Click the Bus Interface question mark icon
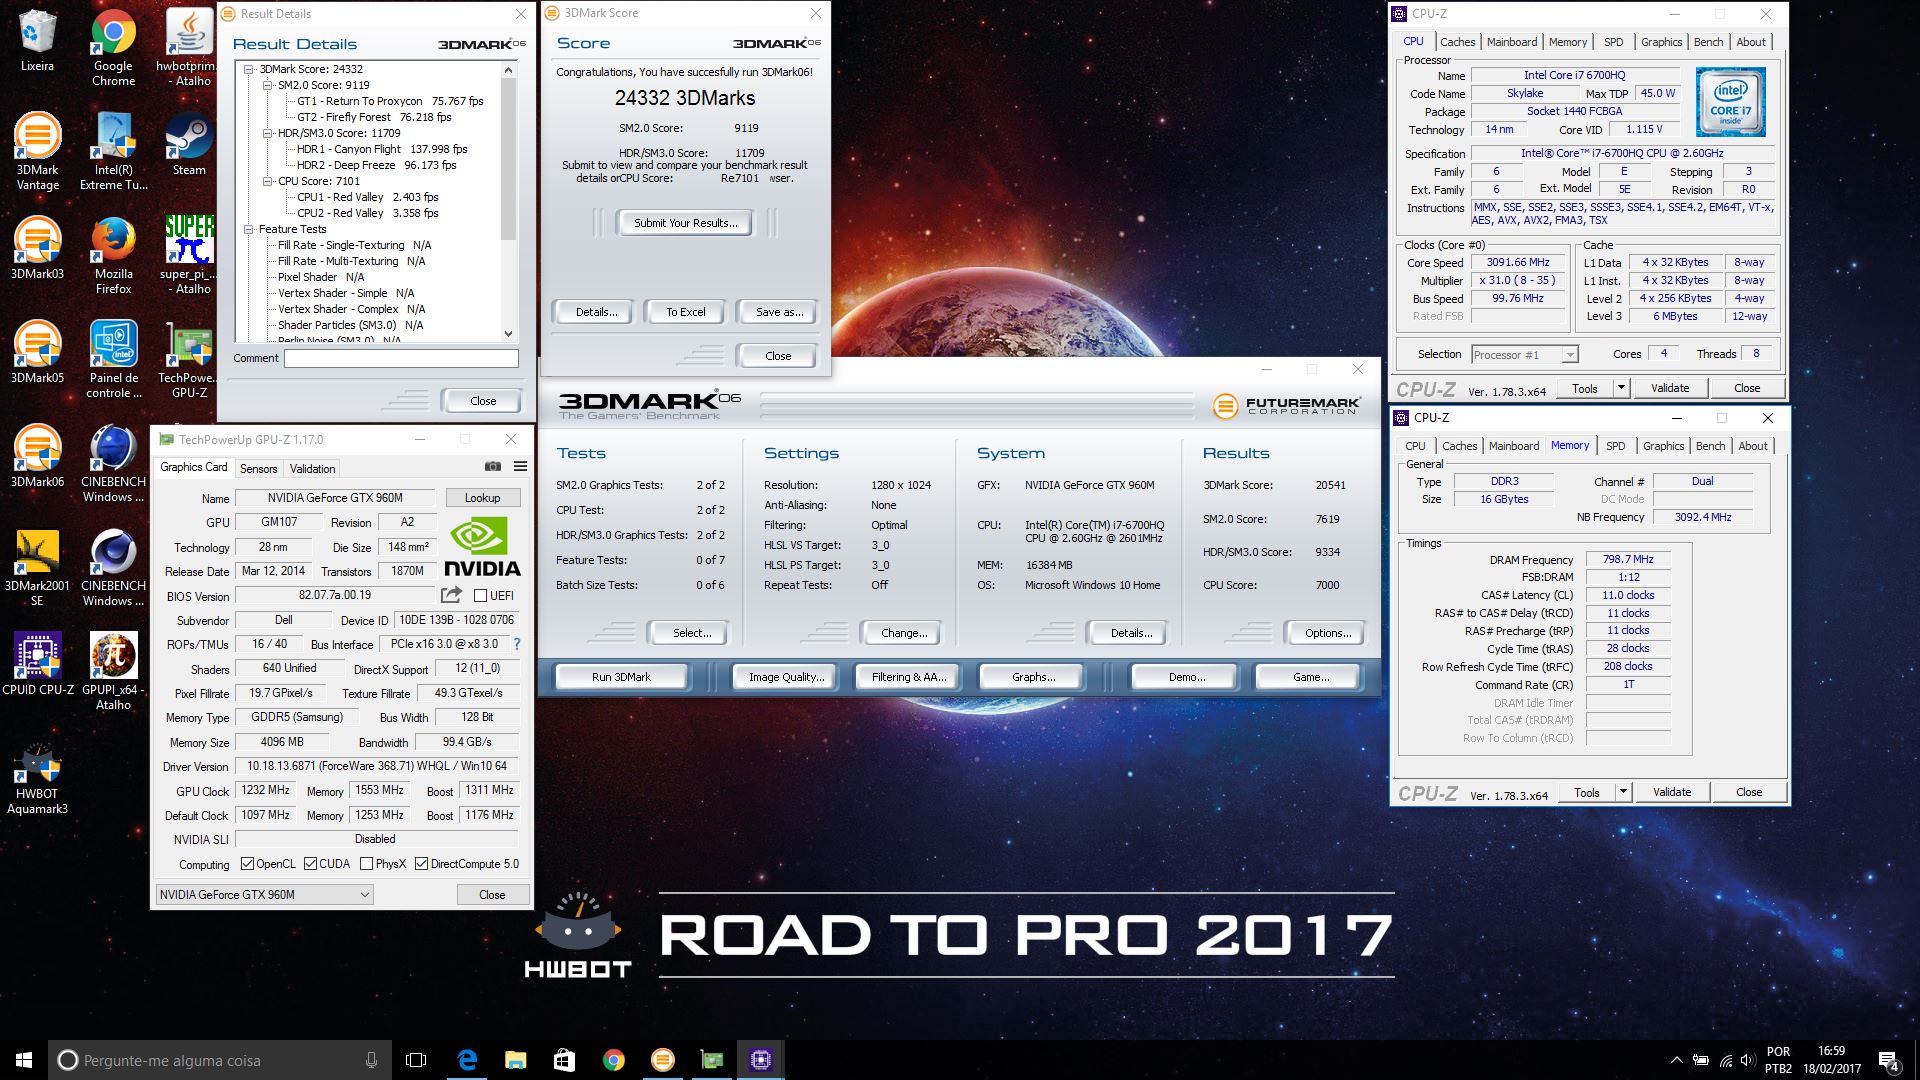This screenshot has width=1920, height=1080. 517,644
